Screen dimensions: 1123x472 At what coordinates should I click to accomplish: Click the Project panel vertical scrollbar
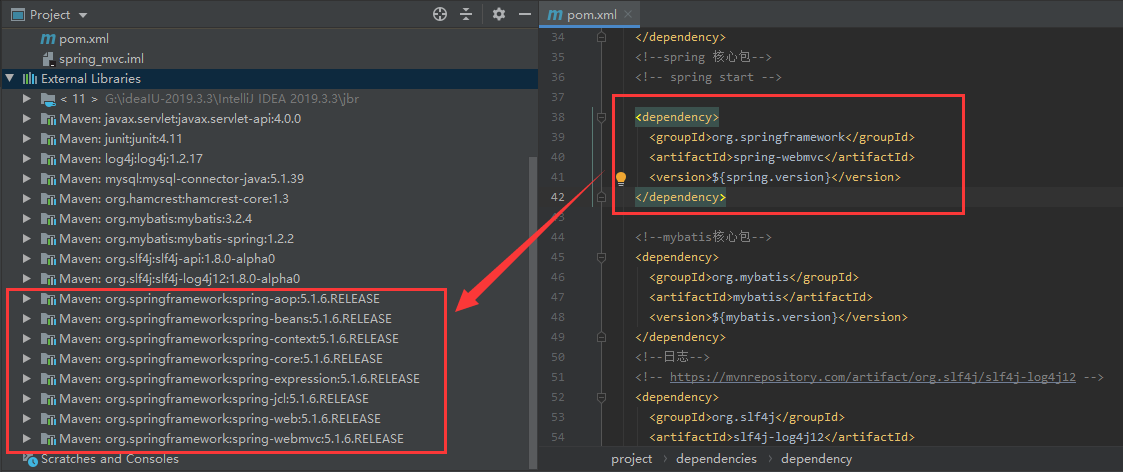[x=532, y=312]
